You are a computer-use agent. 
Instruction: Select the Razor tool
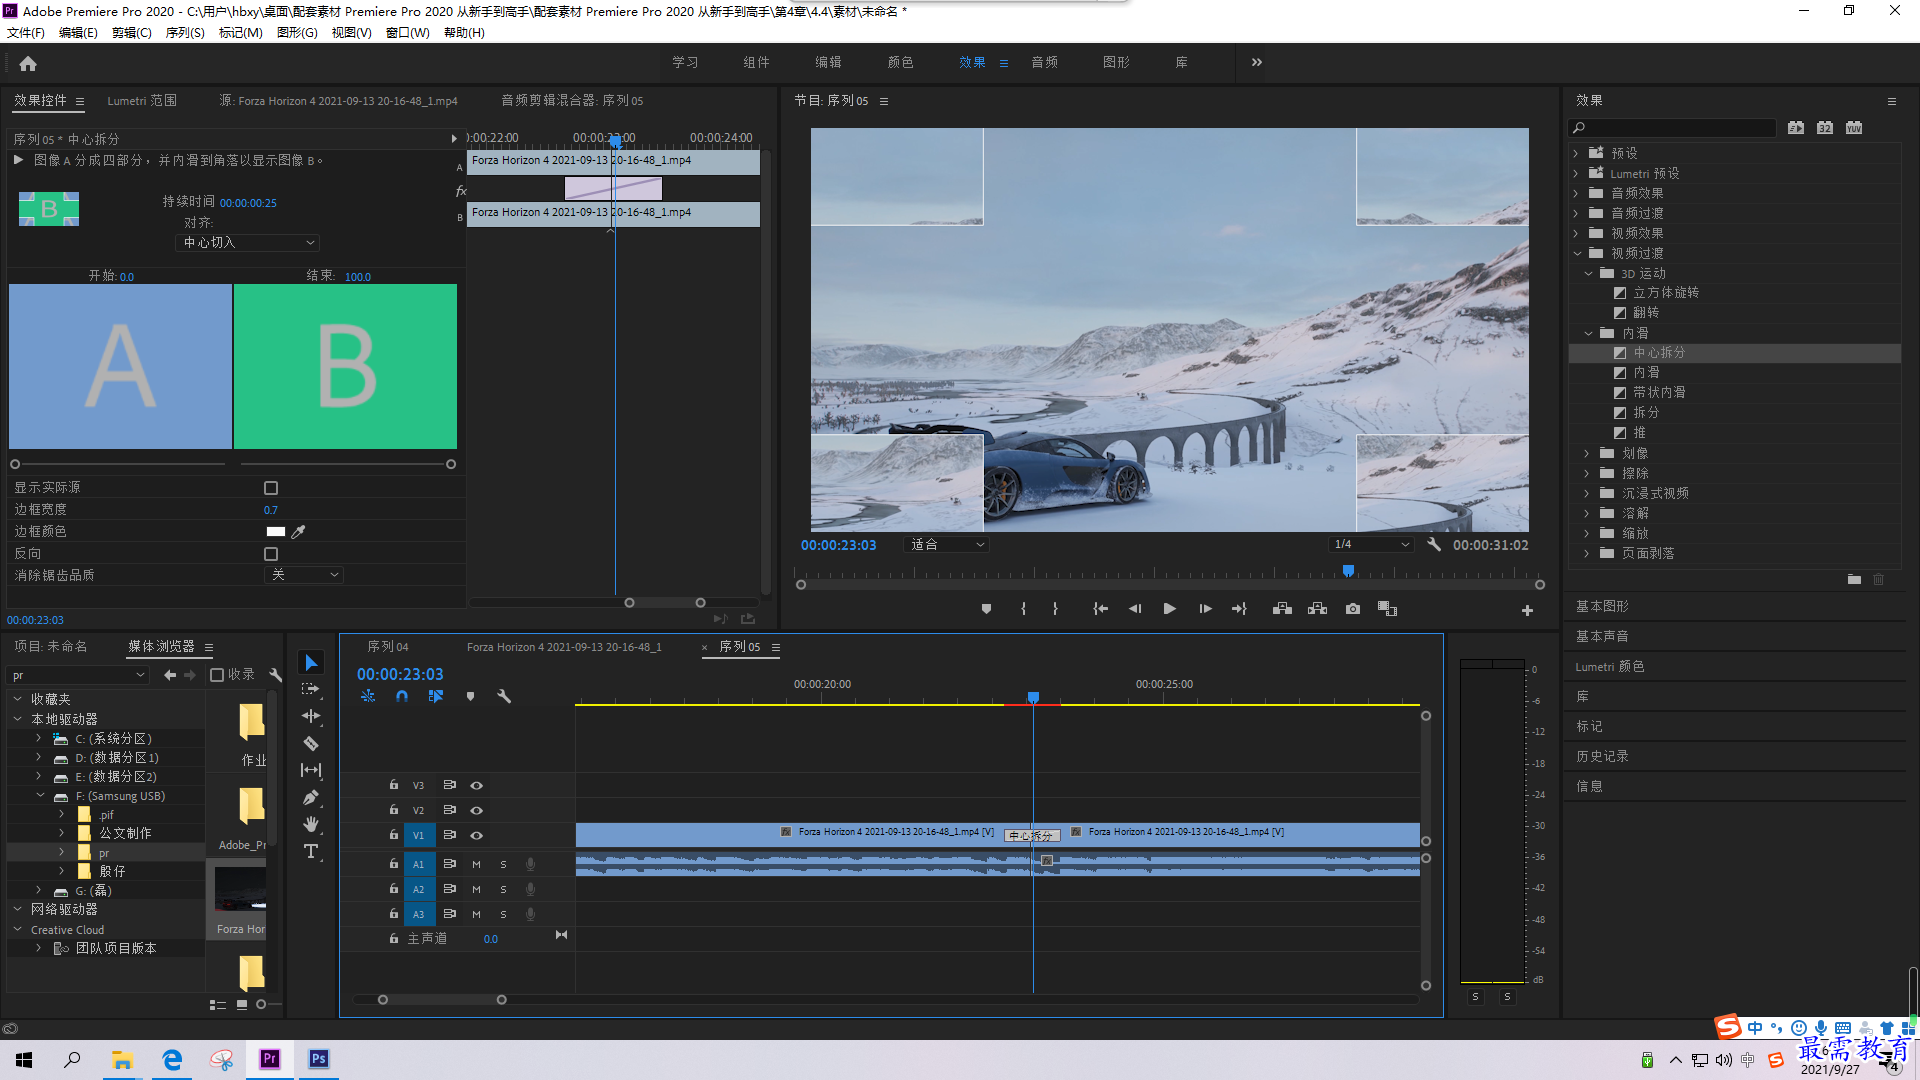tap(311, 743)
